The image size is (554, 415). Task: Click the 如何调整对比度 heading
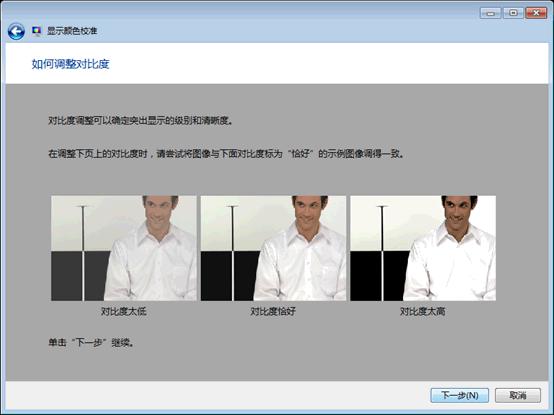70,64
